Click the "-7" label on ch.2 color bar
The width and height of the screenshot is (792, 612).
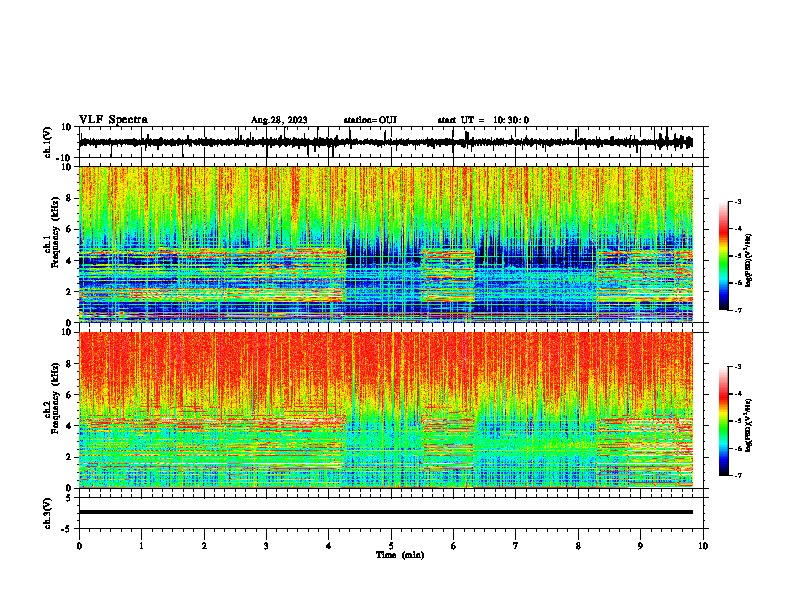tap(737, 475)
